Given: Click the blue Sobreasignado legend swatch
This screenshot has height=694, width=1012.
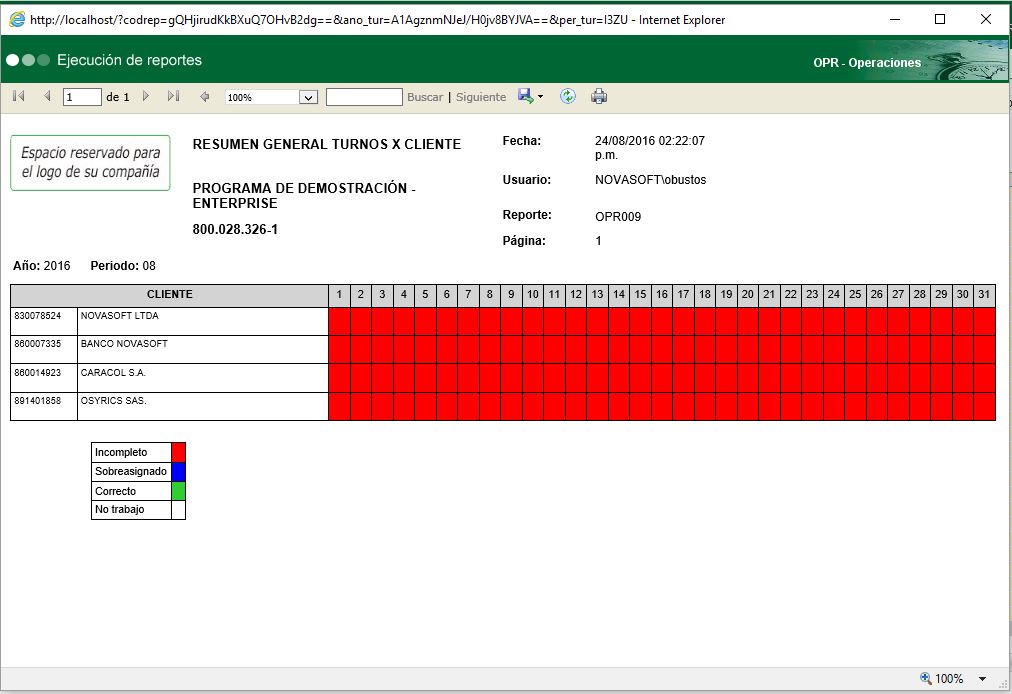Looking at the screenshot, I should [178, 472].
